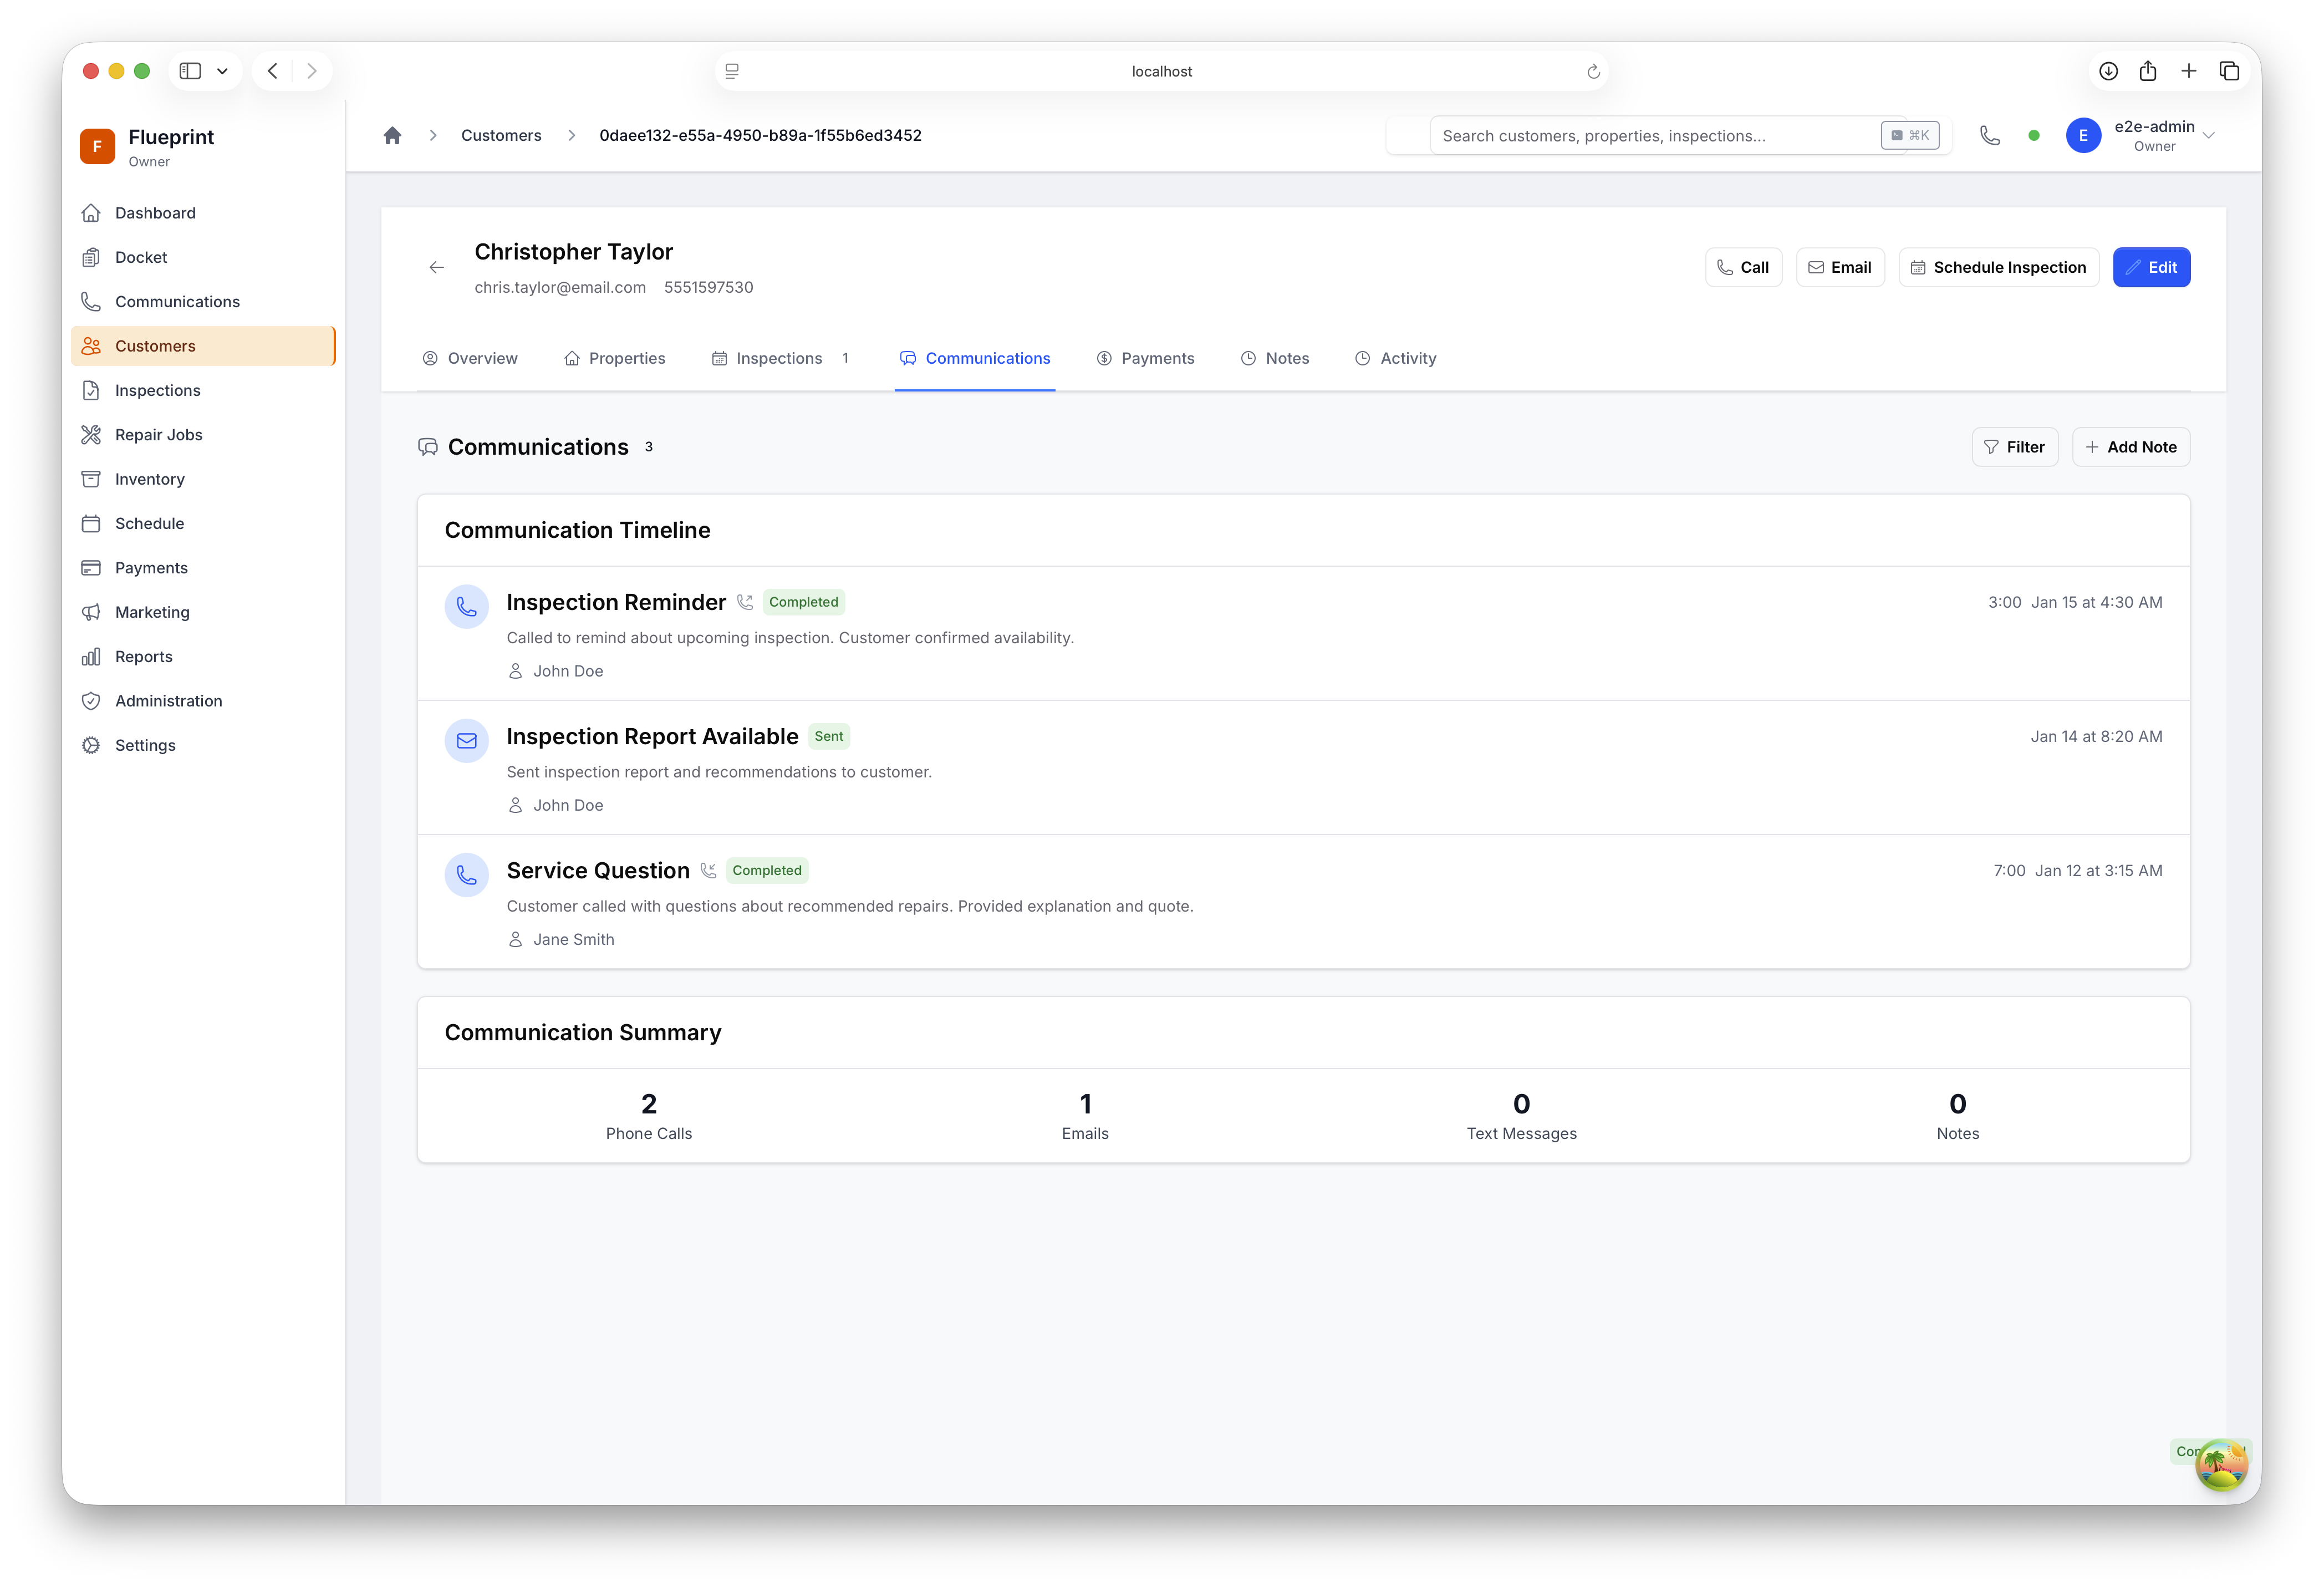The width and height of the screenshot is (2324, 1587).
Task: Open Marketing from sidebar
Action: [x=152, y=612]
